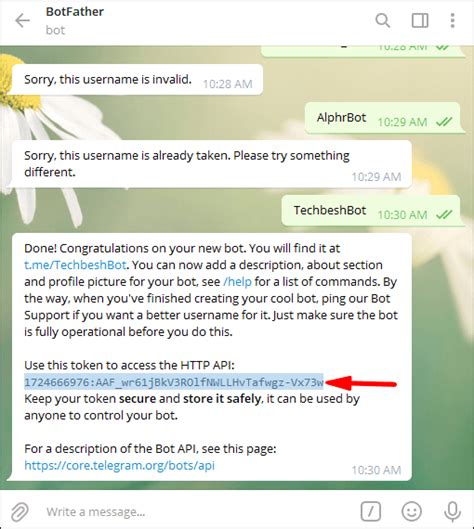Click the sent TechbeshBot message bubble
This screenshot has width=474, height=529.
(371, 211)
